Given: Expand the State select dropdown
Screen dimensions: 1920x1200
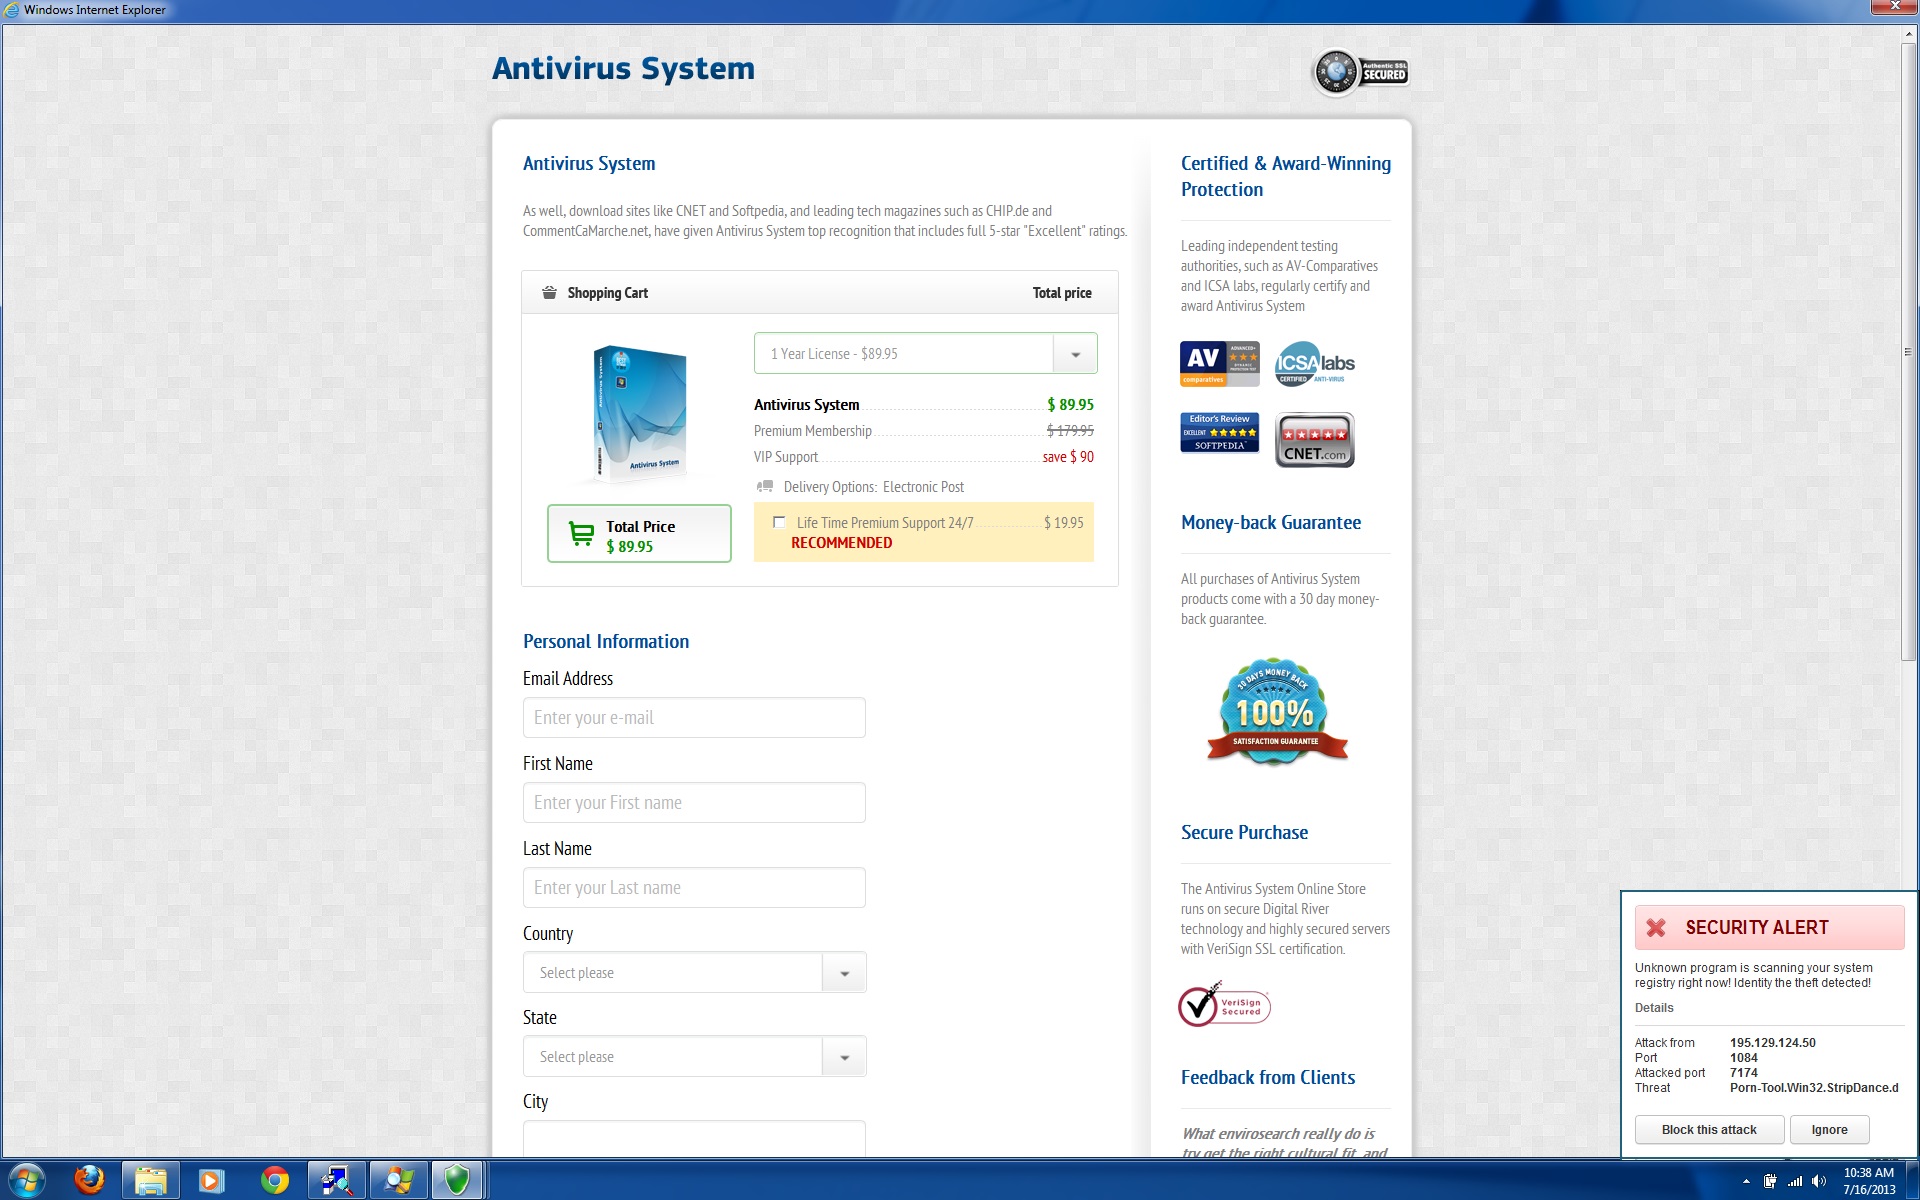Looking at the screenshot, I should (x=694, y=1056).
